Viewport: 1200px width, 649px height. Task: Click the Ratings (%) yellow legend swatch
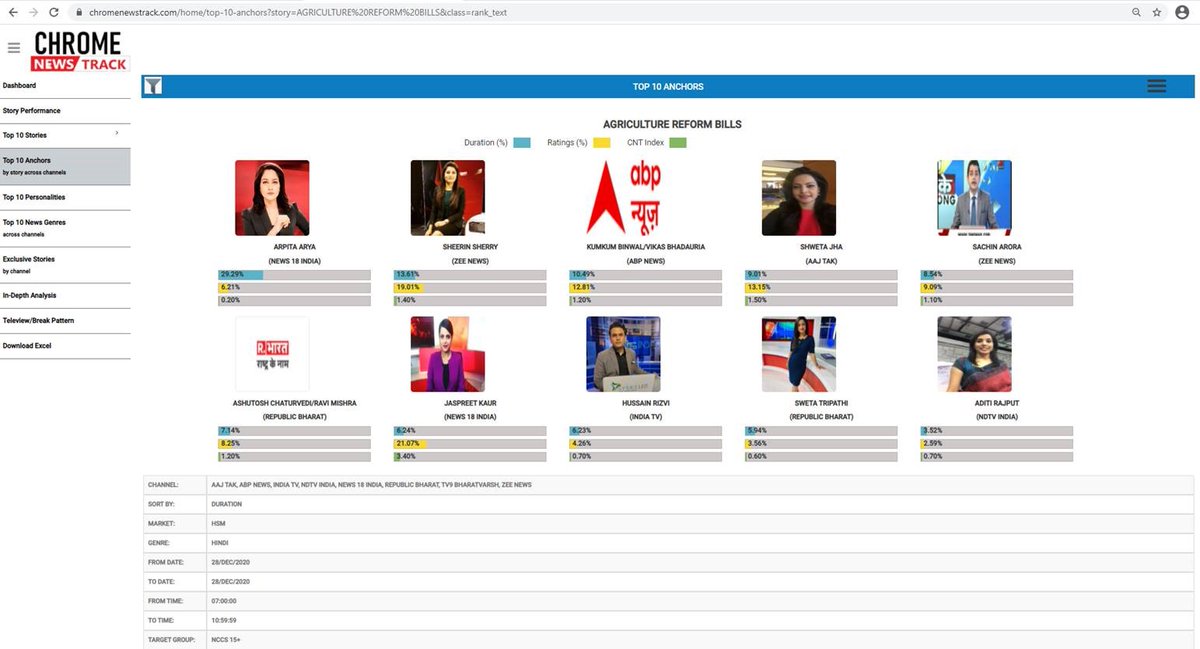[x=602, y=143]
